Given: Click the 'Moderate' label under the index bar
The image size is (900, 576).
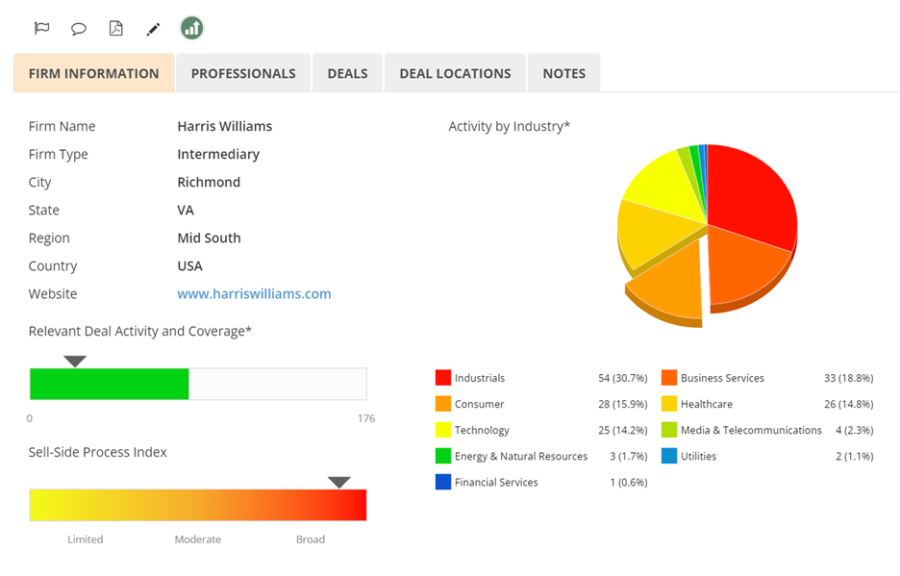Looking at the screenshot, I should [198, 539].
